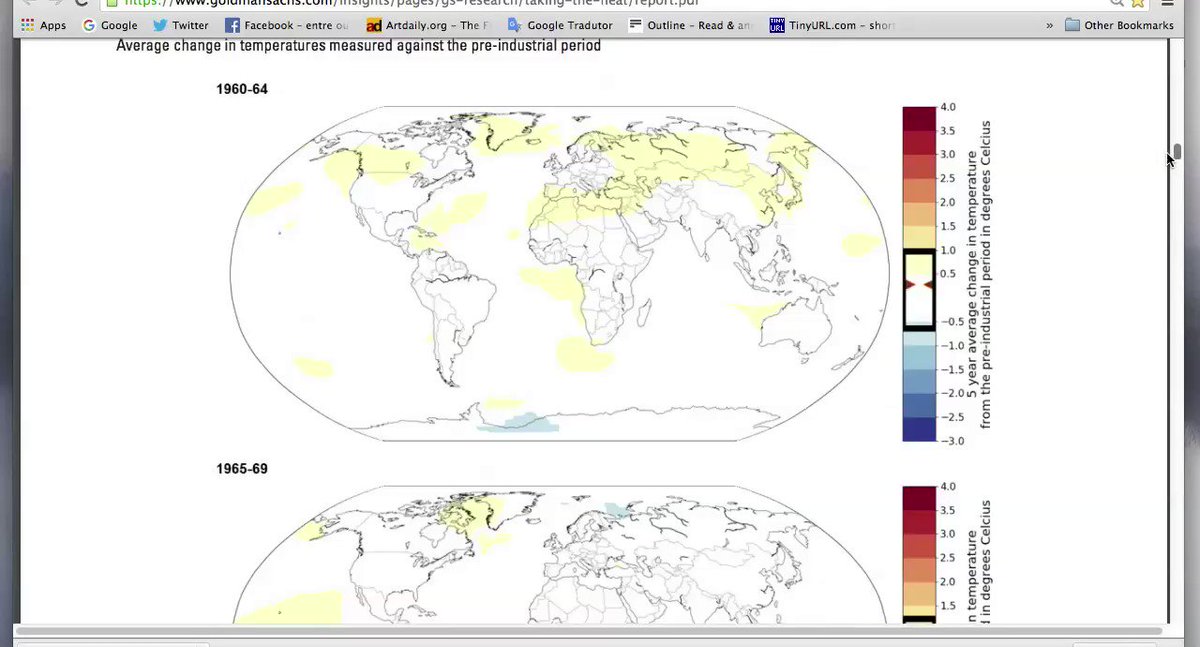Click the horizontal scrollbar at bottom
Screen dimensions: 1200x647
[x=588, y=630]
